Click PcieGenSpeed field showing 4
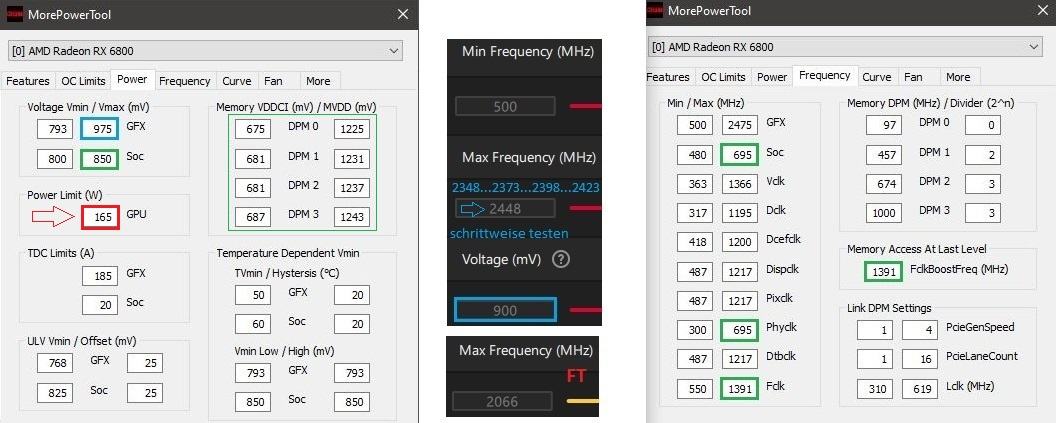The image size is (1056, 423). [x=920, y=330]
